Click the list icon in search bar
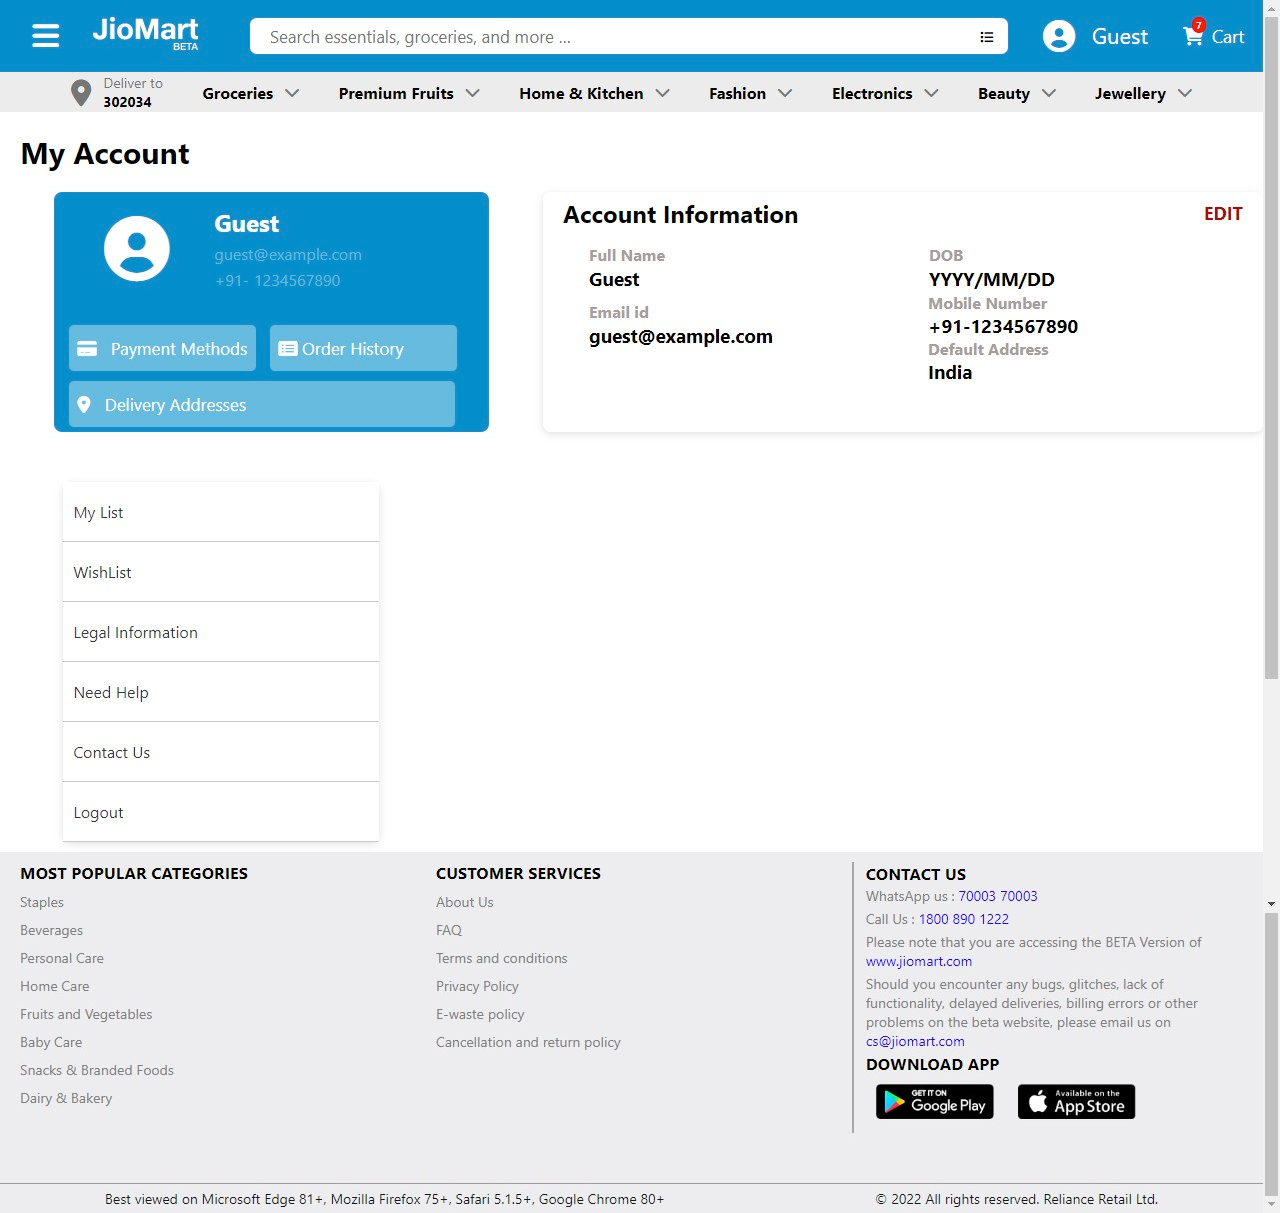 (x=987, y=37)
